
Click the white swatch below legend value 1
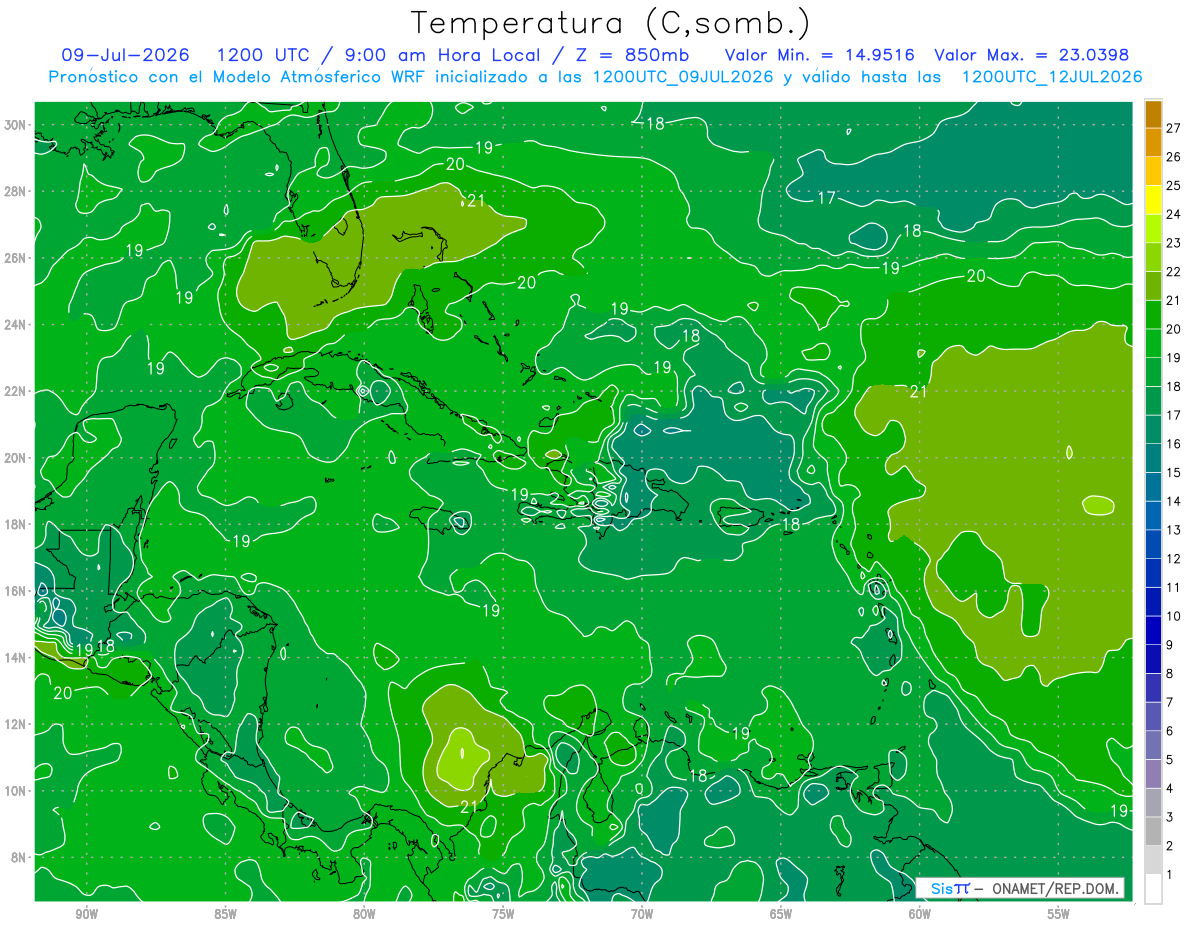[x=1153, y=889]
